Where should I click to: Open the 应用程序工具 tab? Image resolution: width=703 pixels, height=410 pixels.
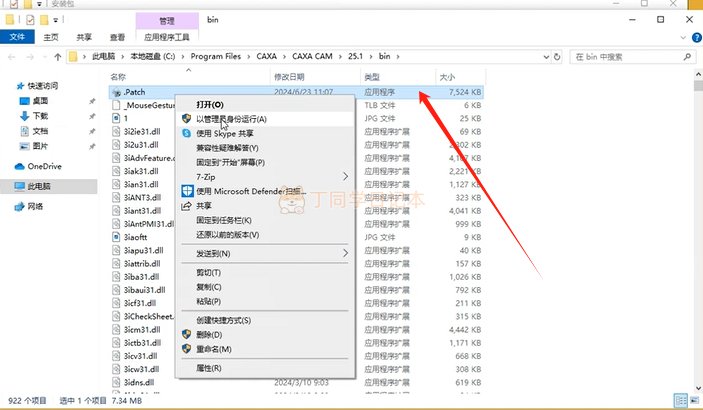167,37
